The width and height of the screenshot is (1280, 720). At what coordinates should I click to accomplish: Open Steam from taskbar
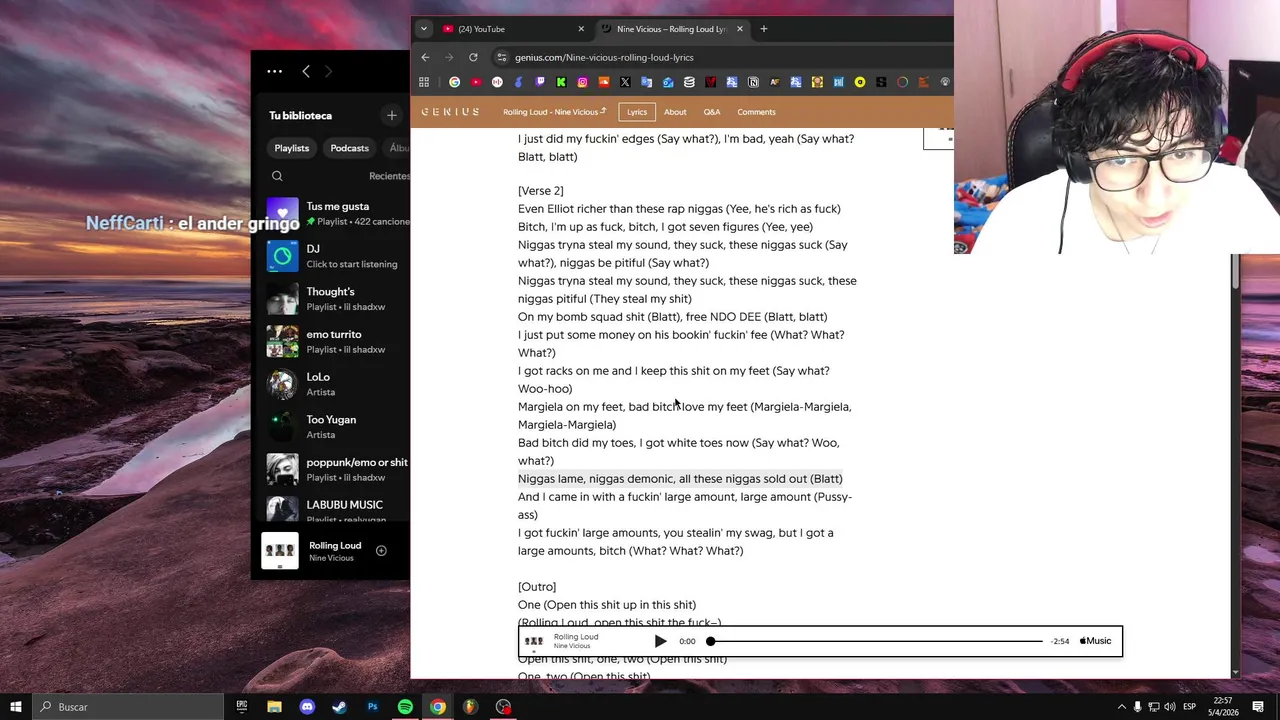[339, 707]
